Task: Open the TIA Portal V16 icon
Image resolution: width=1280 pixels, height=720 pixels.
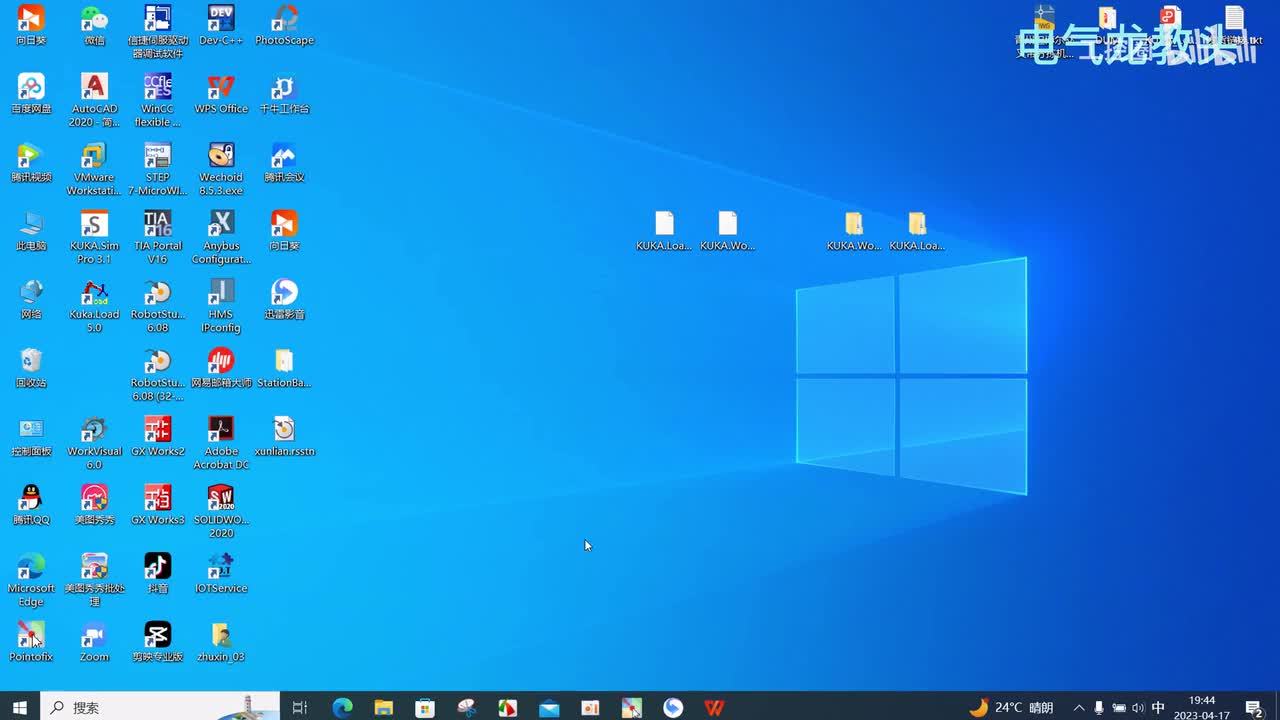Action: tap(157, 238)
